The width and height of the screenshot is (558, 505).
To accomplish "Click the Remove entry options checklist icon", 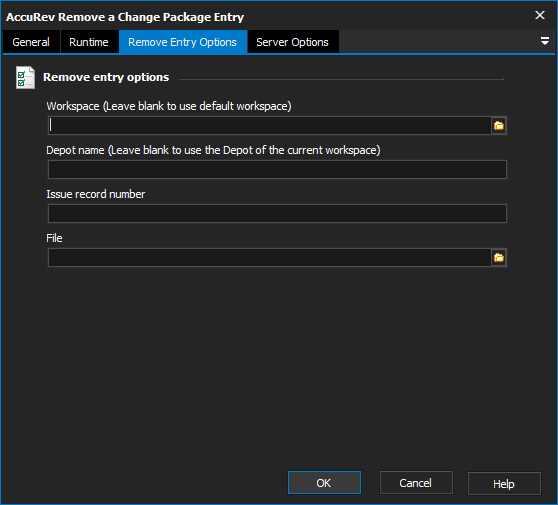I will tap(25, 77).
